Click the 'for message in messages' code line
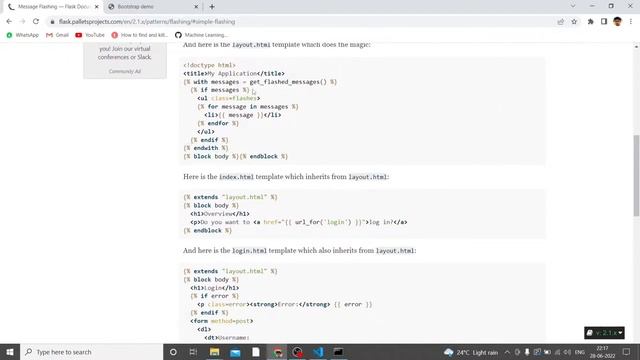Image resolution: width=640 pixels, height=360 pixels. [248, 107]
